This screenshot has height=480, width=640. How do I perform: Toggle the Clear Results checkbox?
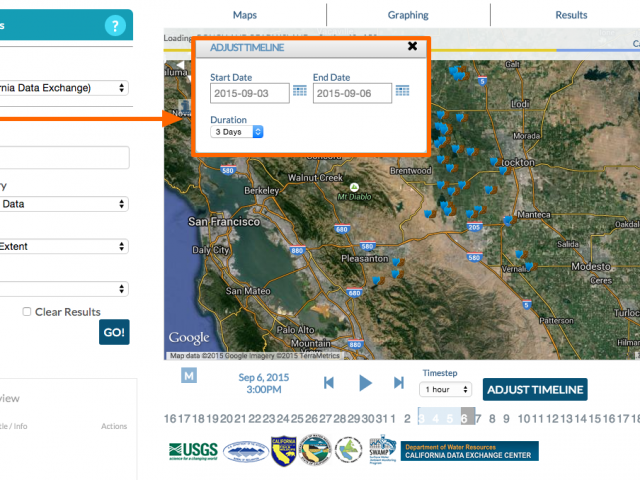27,312
